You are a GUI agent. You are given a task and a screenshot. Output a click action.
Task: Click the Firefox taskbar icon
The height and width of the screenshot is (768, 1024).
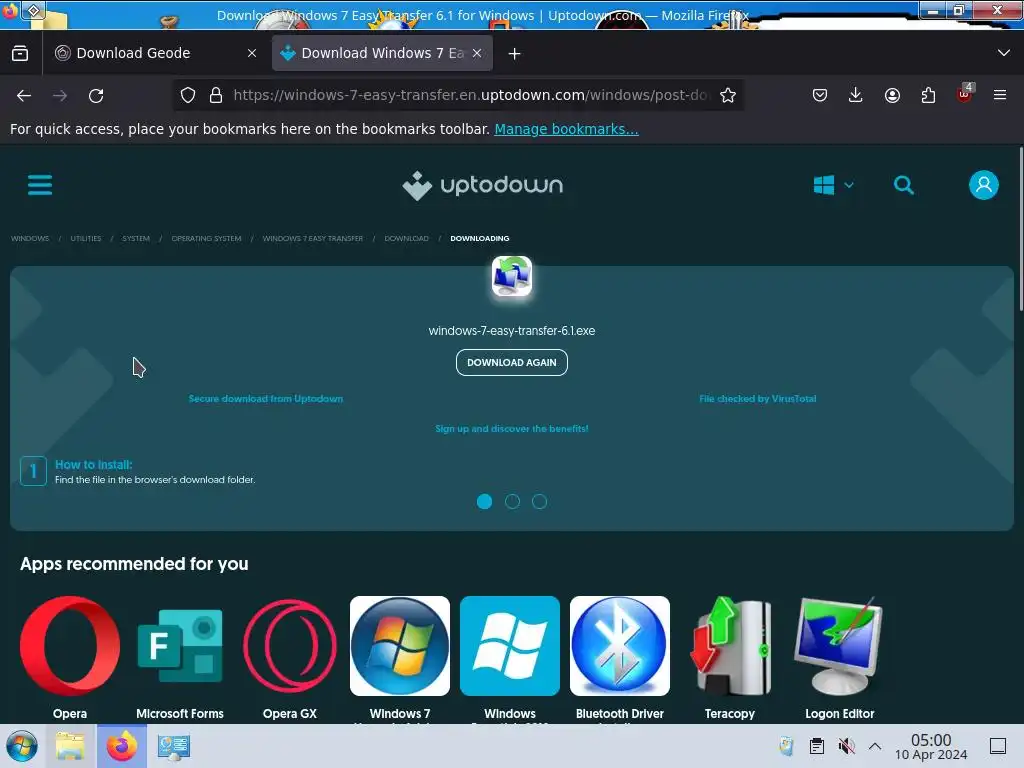coord(121,746)
